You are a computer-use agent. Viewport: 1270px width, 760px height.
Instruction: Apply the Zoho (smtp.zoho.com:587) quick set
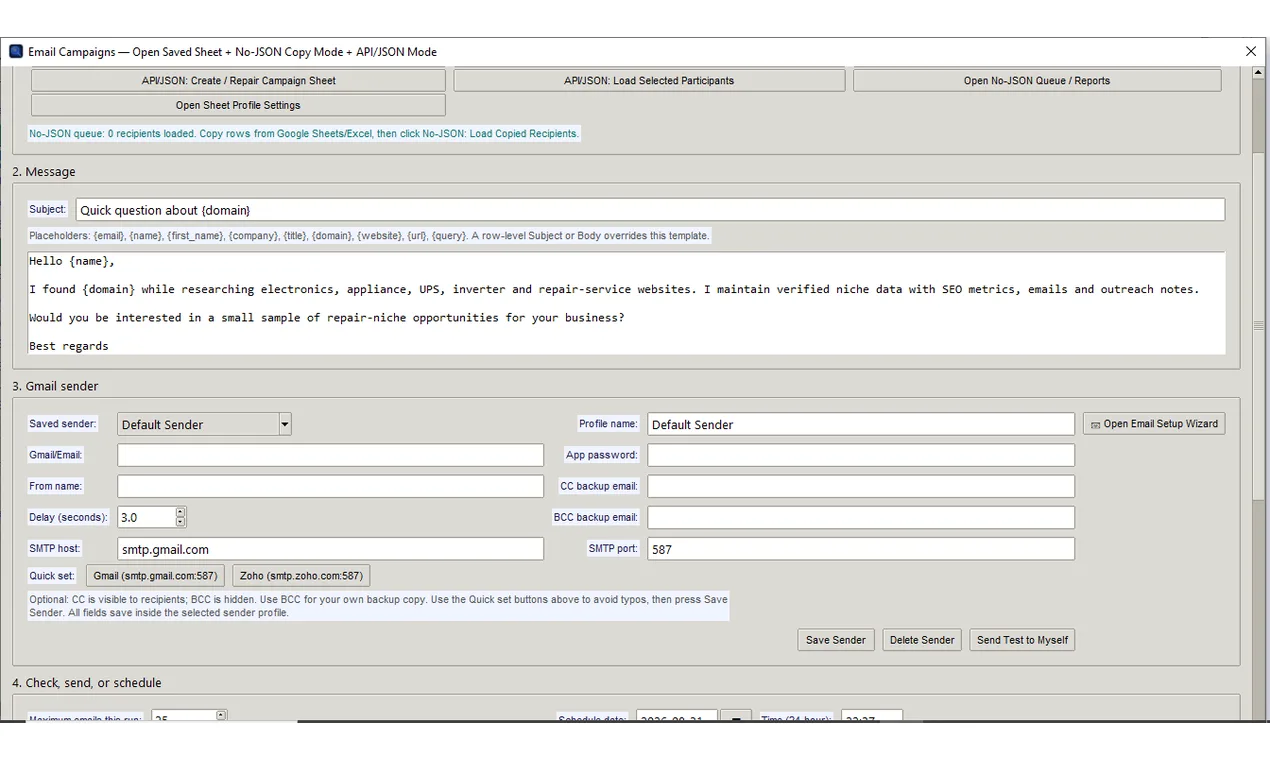[301, 576]
